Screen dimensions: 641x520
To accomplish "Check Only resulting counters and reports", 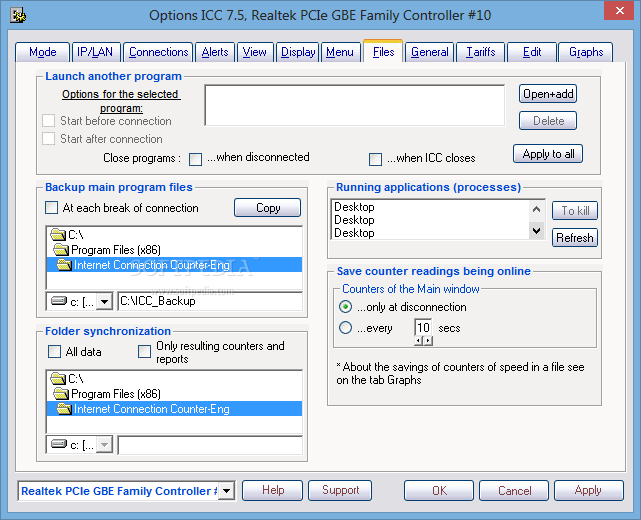I will [145, 352].
